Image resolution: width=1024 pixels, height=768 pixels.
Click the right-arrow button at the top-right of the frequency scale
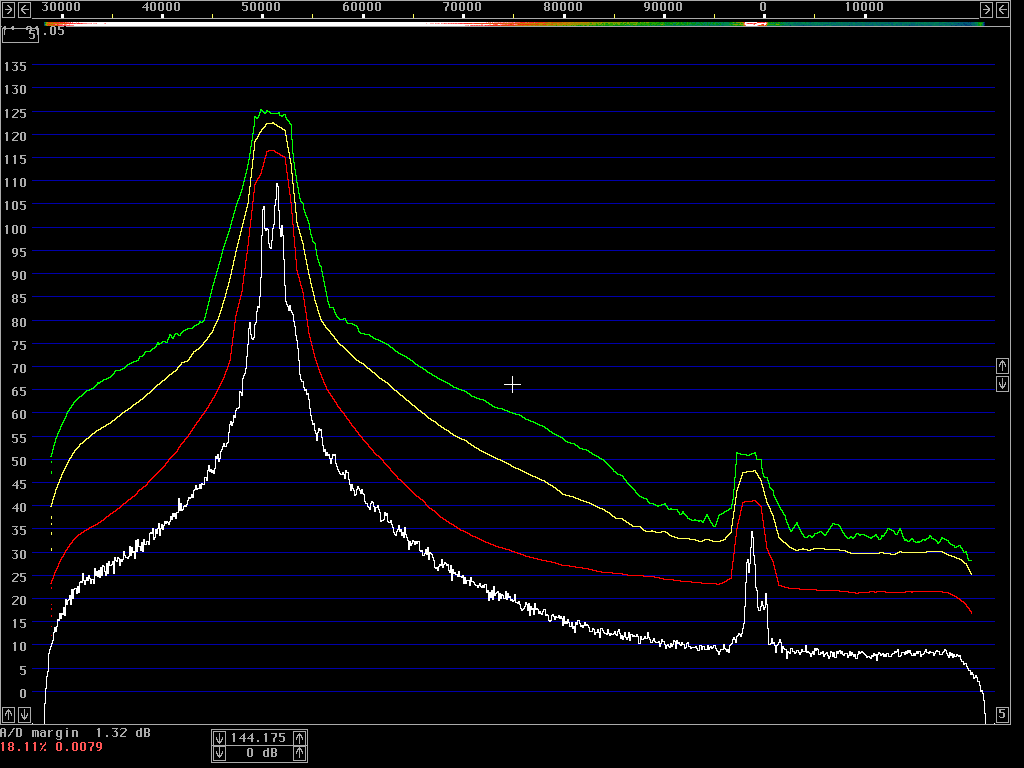[x=986, y=9]
